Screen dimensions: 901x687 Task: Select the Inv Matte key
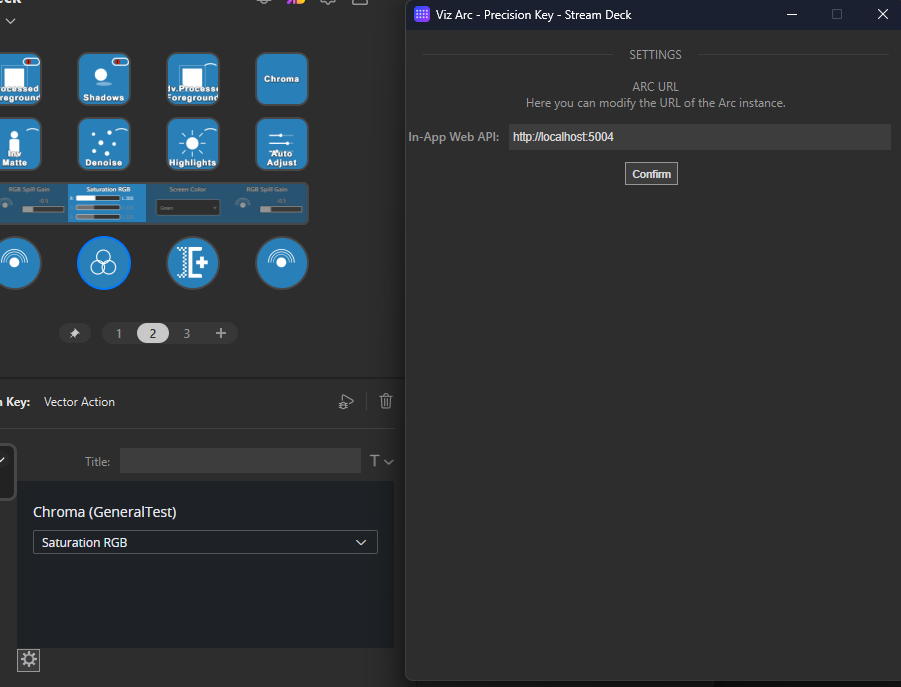coord(20,144)
